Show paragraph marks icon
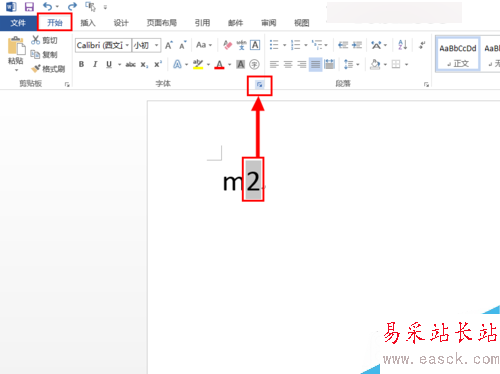 (x=422, y=45)
